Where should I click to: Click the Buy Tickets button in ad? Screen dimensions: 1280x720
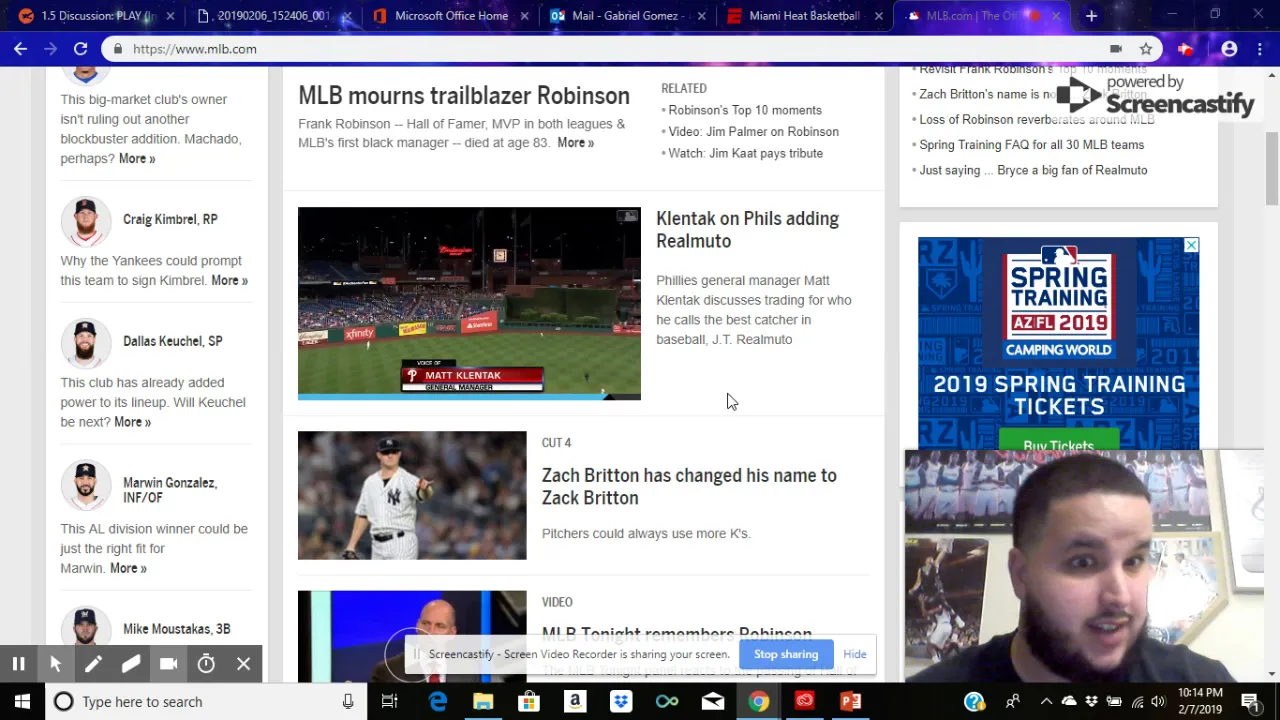tap(1058, 444)
